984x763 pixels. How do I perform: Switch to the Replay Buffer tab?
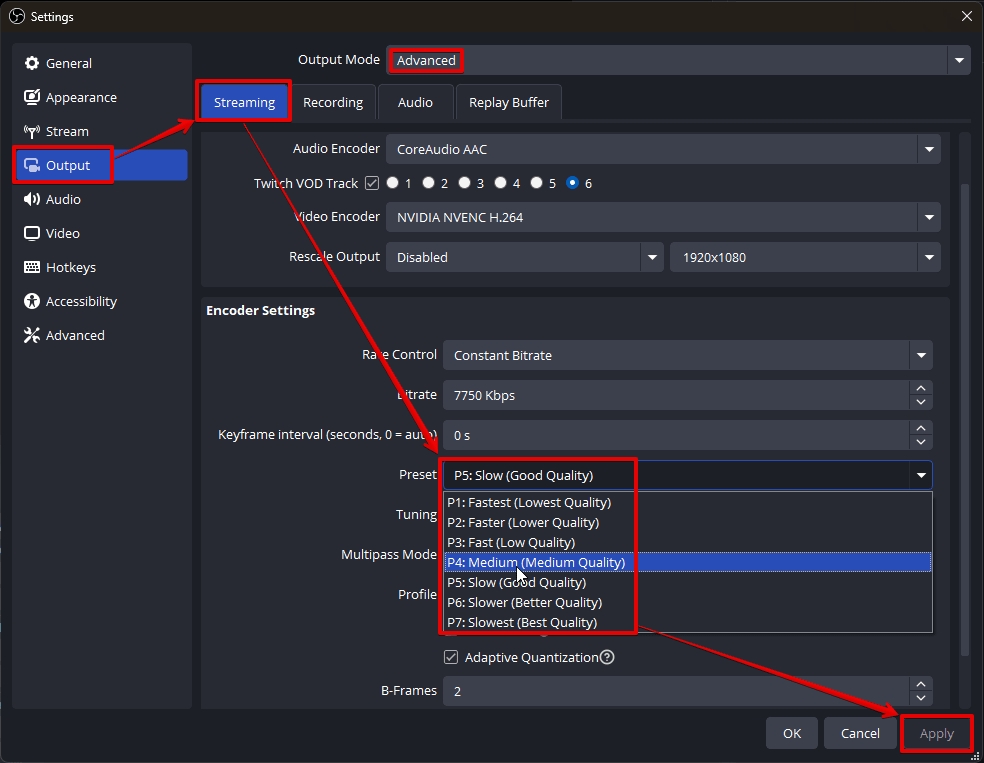(x=509, y=102)
